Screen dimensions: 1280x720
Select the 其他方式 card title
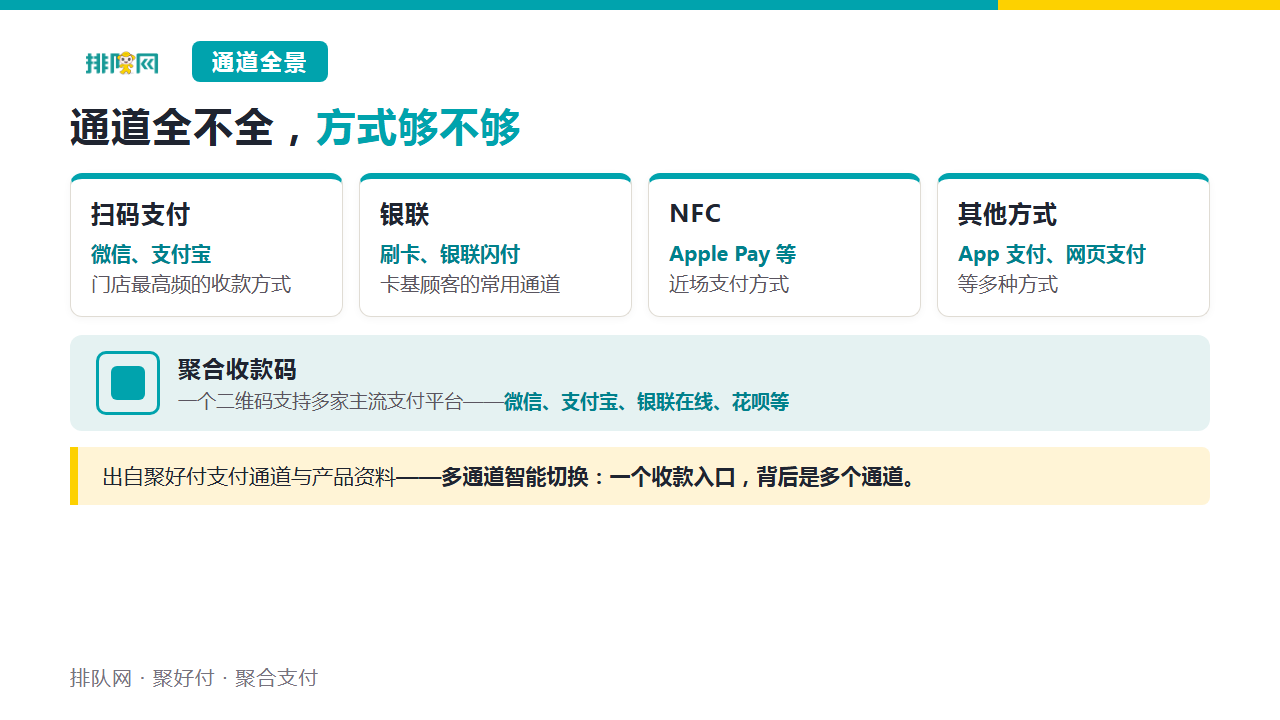[1007, 214]
